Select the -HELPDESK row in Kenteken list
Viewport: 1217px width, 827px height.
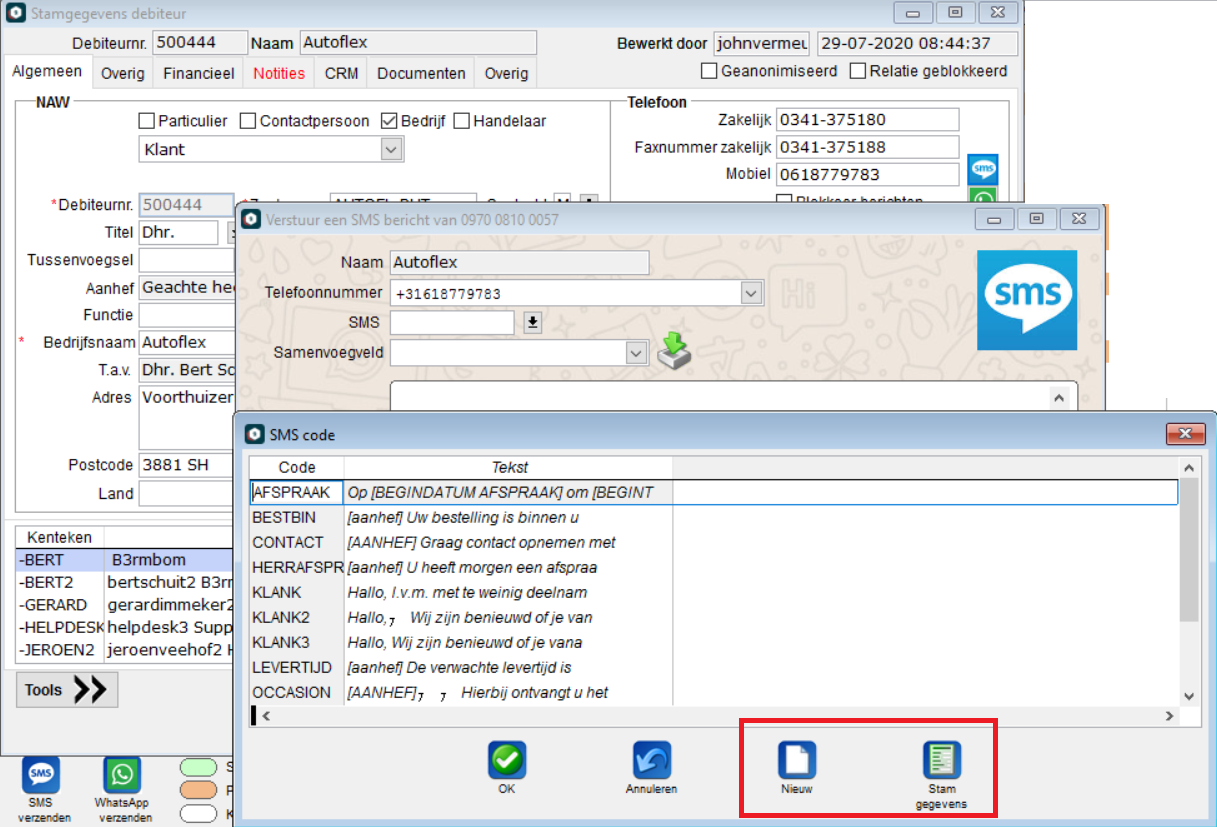tap(125, 628)
